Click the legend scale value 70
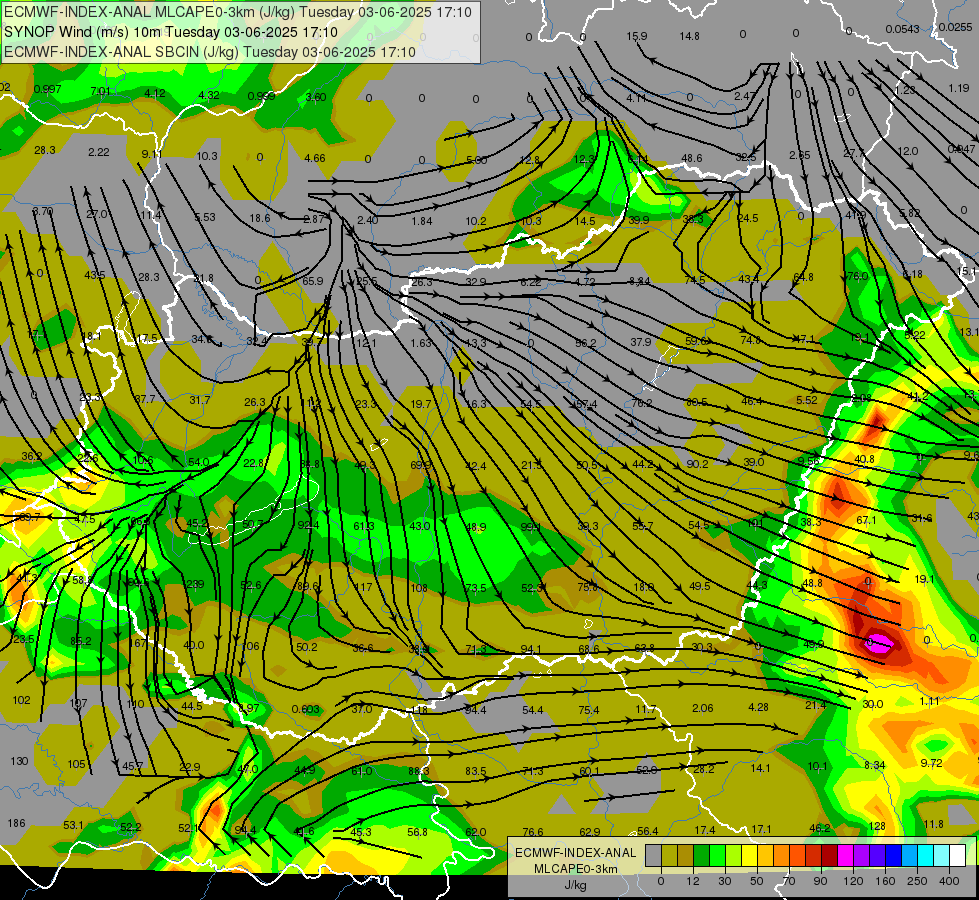The width and height of the screenshot is (979, 900). (789, 881)
